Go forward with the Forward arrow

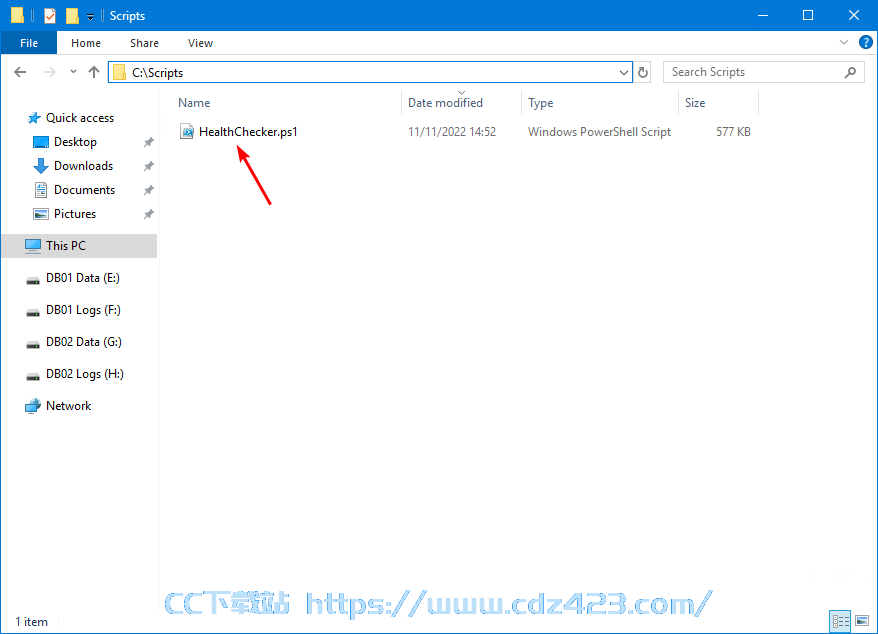click(x=50, y=72)
